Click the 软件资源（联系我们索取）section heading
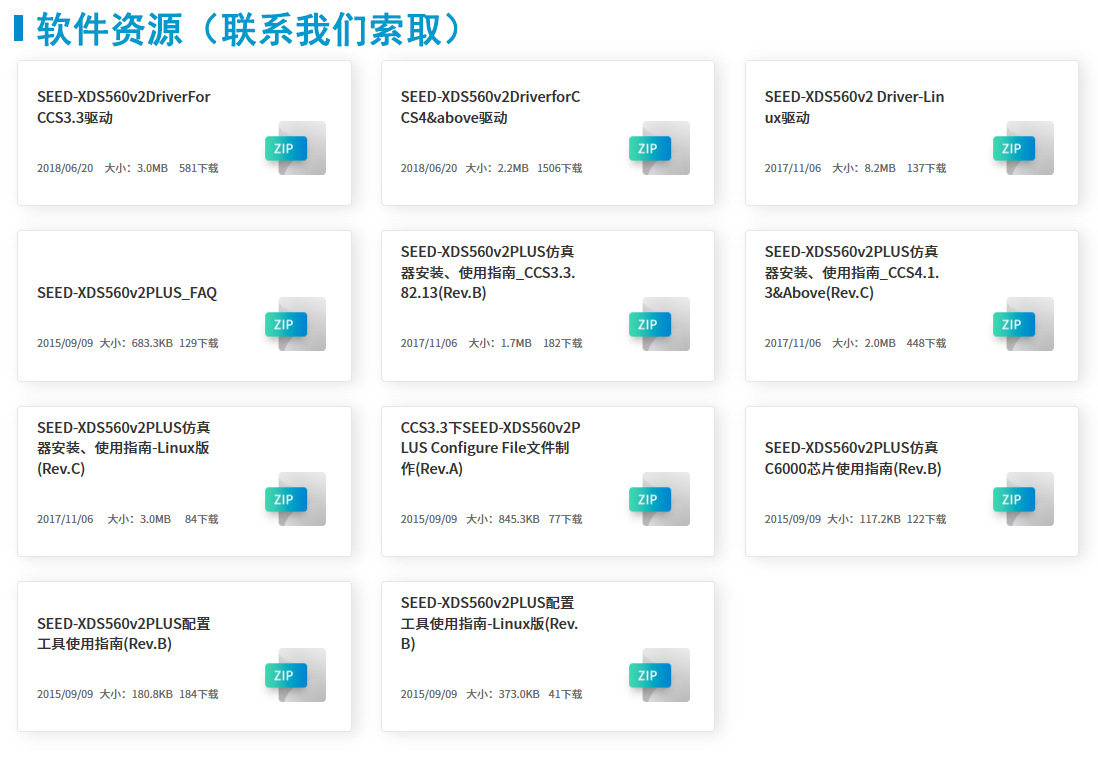Viewport: 1098px width, 761px height. click(235, 28)
